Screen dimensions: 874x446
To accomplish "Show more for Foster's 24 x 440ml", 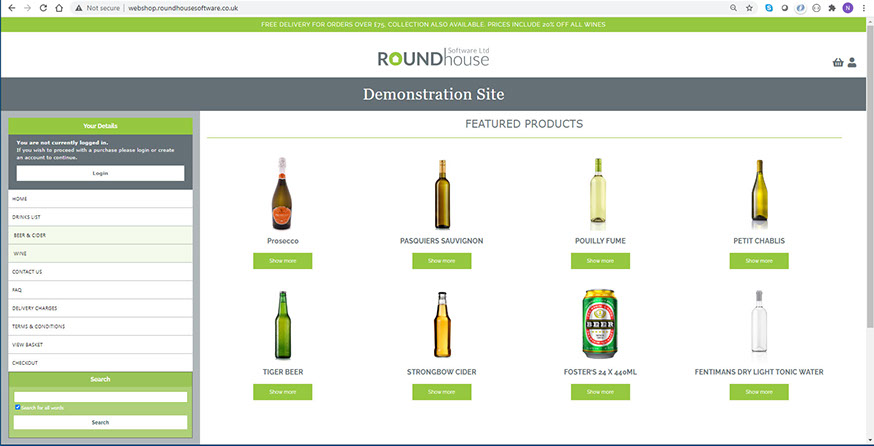I will pyautogui.click(x=600, y=392).
